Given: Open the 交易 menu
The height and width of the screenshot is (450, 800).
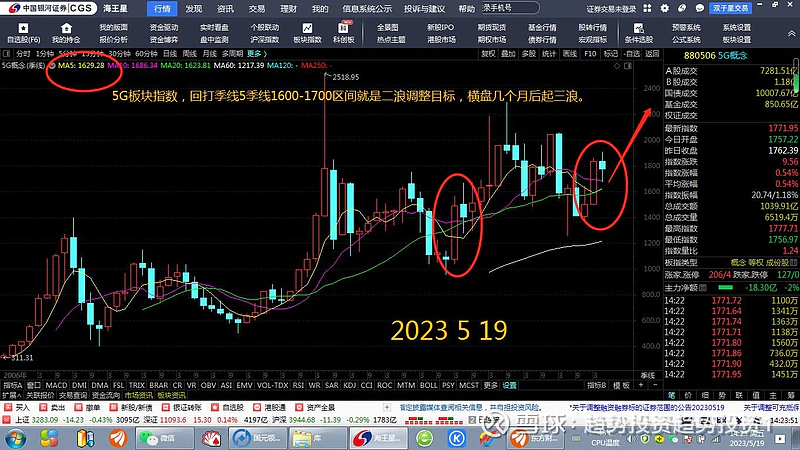Looking at the screenshot, I should tap(257, 9).
